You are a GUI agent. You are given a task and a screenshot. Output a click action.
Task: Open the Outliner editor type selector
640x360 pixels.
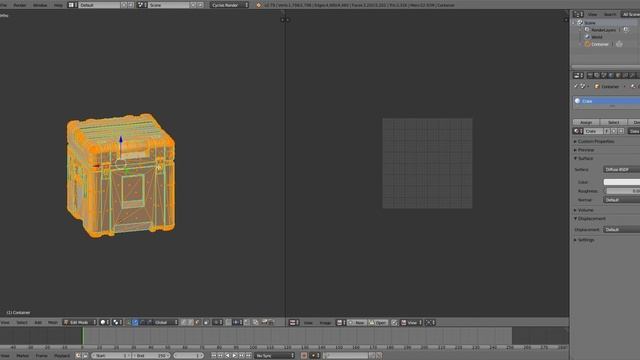(578, 14)
